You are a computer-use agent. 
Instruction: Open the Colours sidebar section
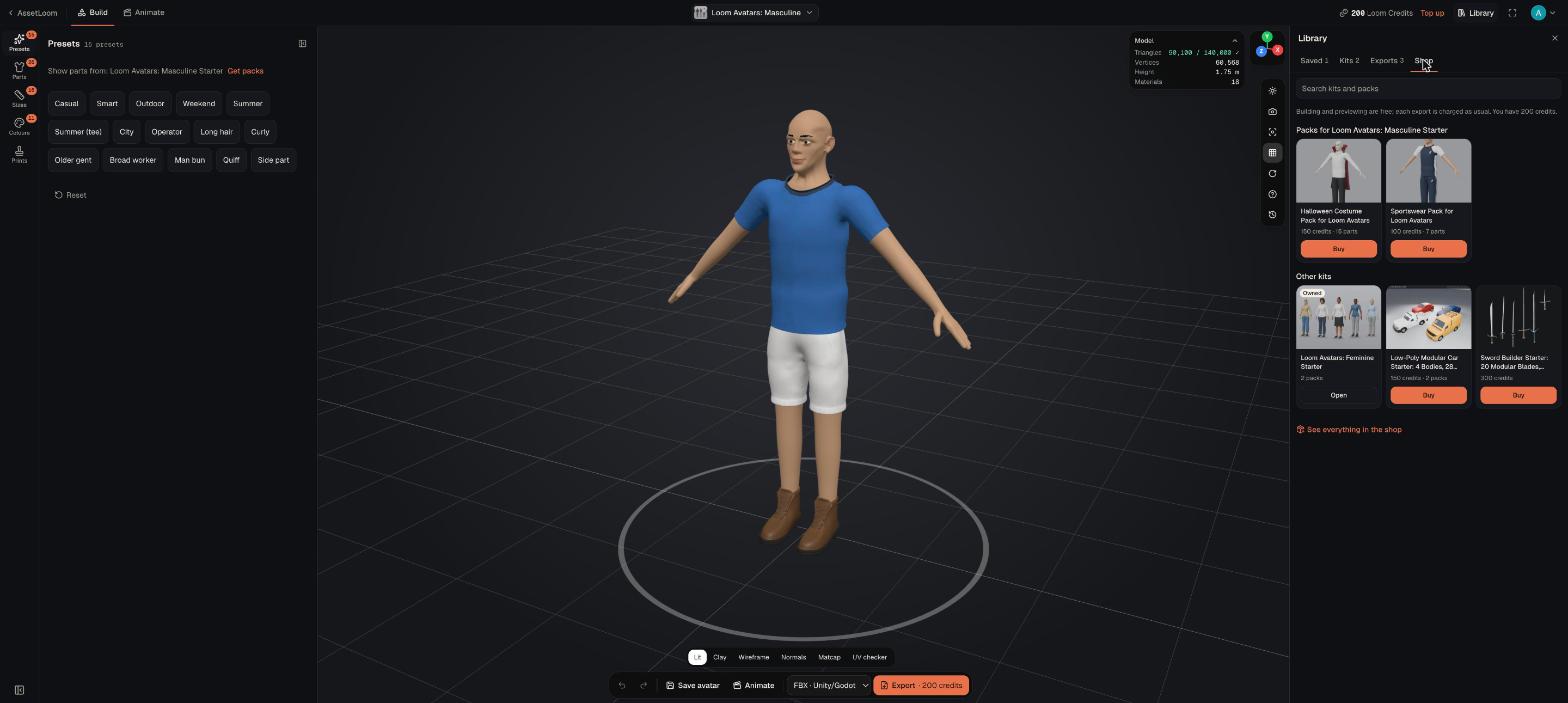click(x=19, y=126)
